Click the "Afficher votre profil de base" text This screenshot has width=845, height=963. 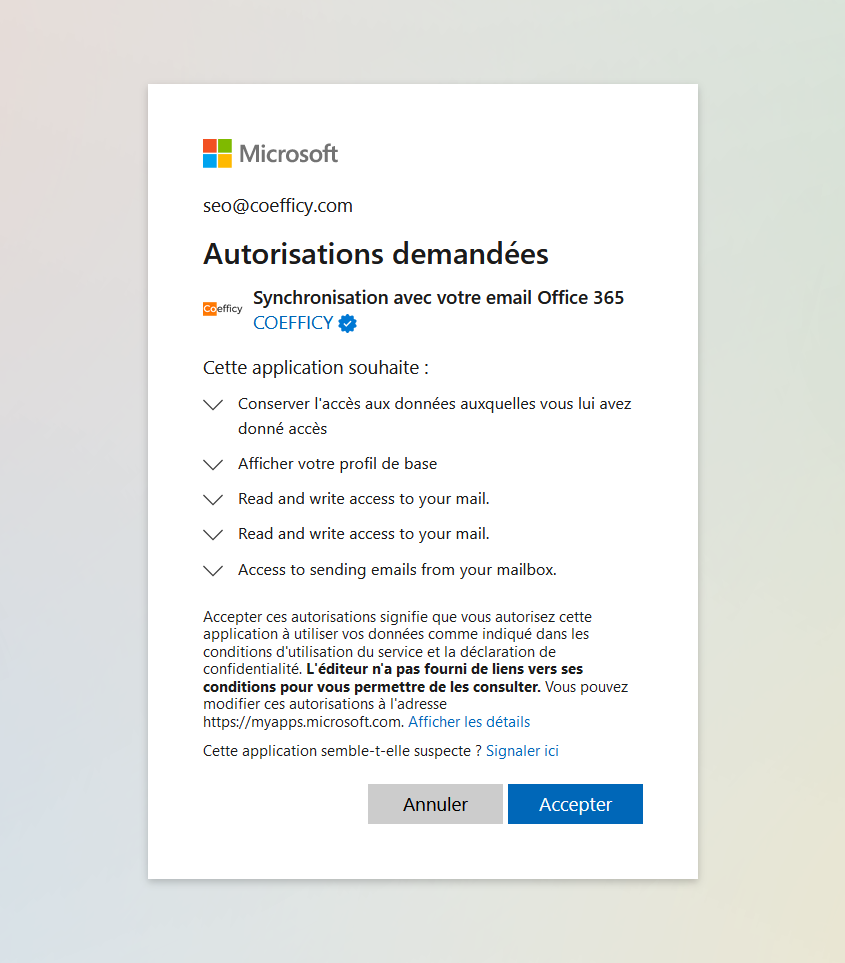337,464
